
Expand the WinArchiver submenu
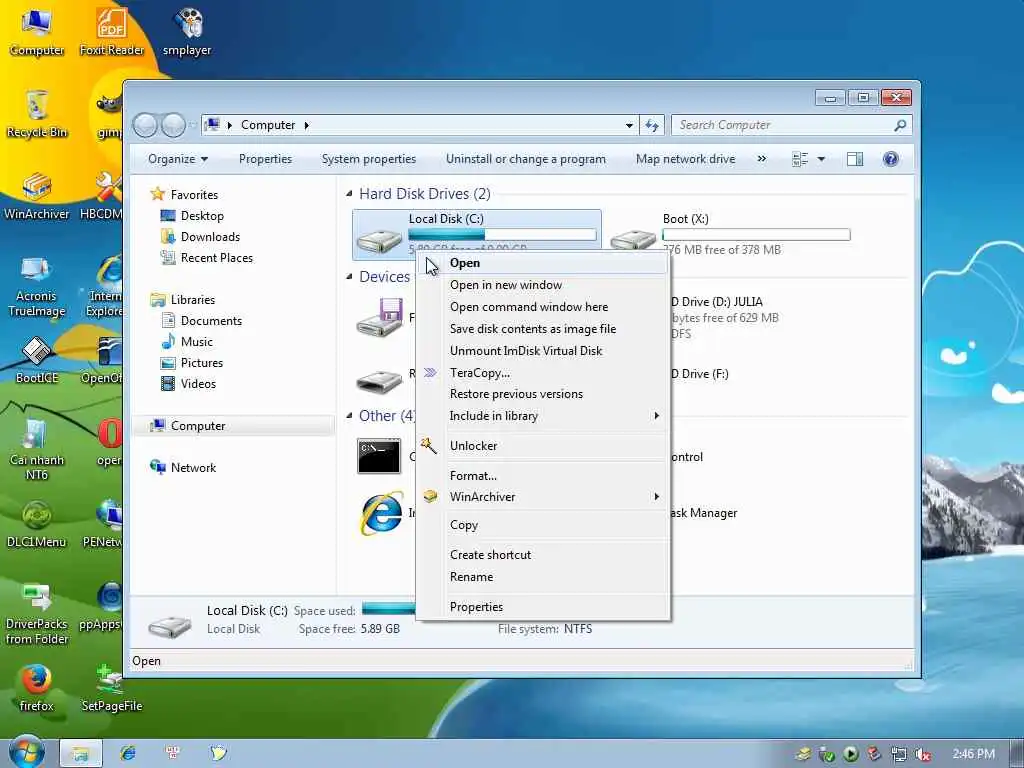656,496
